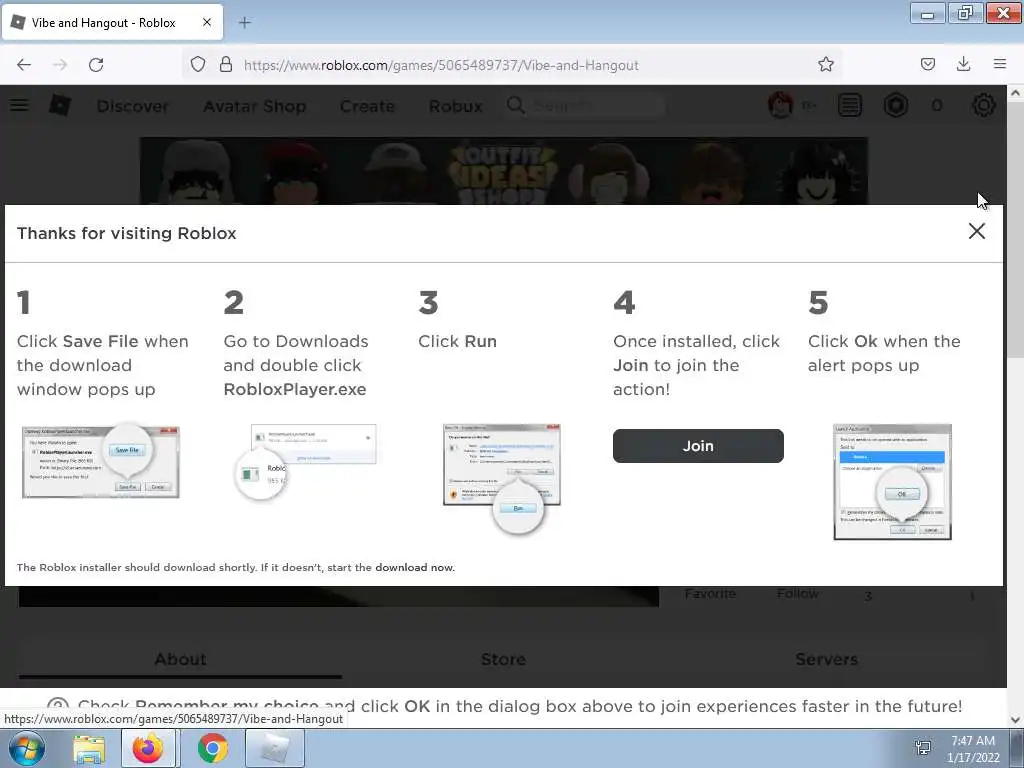
Task: Open a new browser tab
Action: [245, 23]
